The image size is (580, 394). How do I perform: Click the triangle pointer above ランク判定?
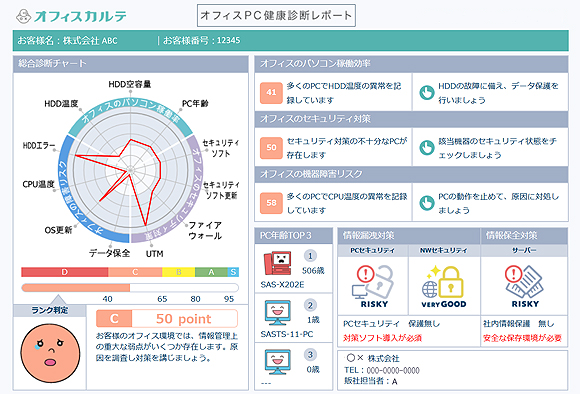pyautogui.click(x=58, y=300)
